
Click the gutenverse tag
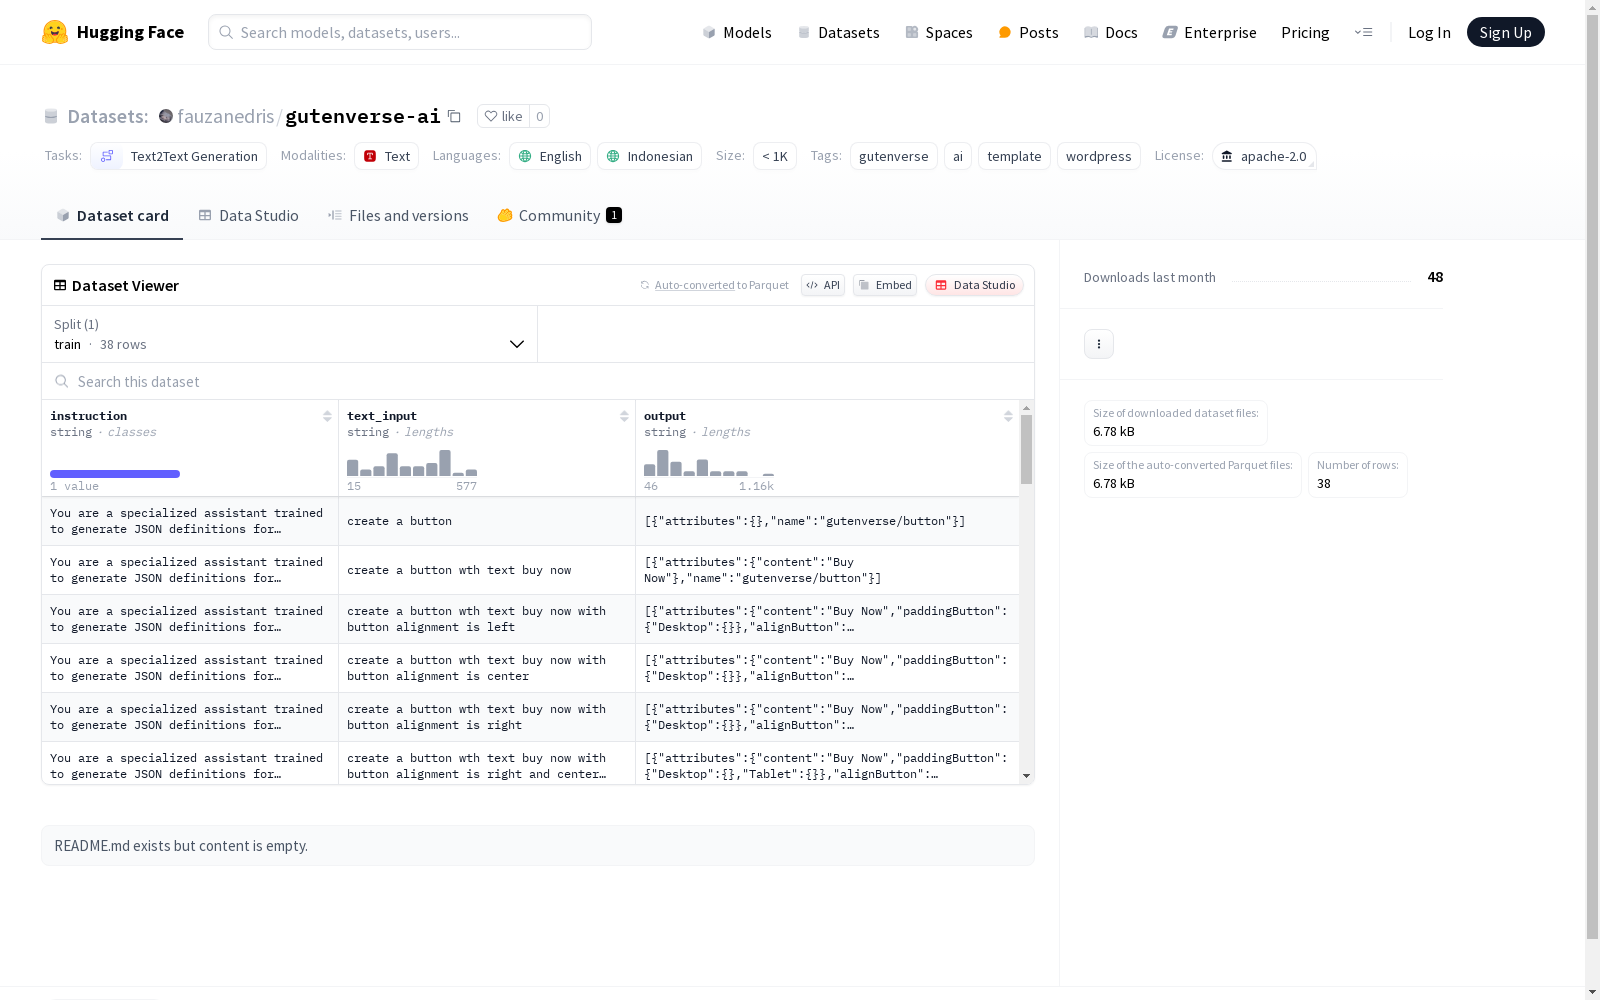pos(894,156)
